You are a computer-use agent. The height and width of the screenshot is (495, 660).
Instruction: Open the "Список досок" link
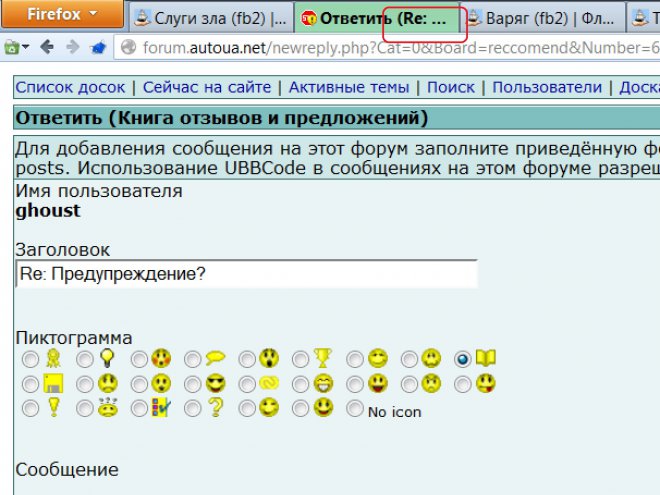point(71,88)
